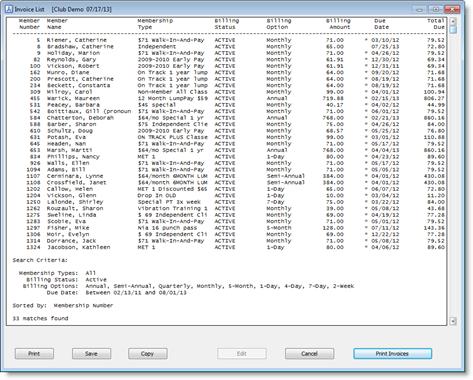Click the disabled Edit button
Viewport: 473px width, 380px height.
point(242,354)
